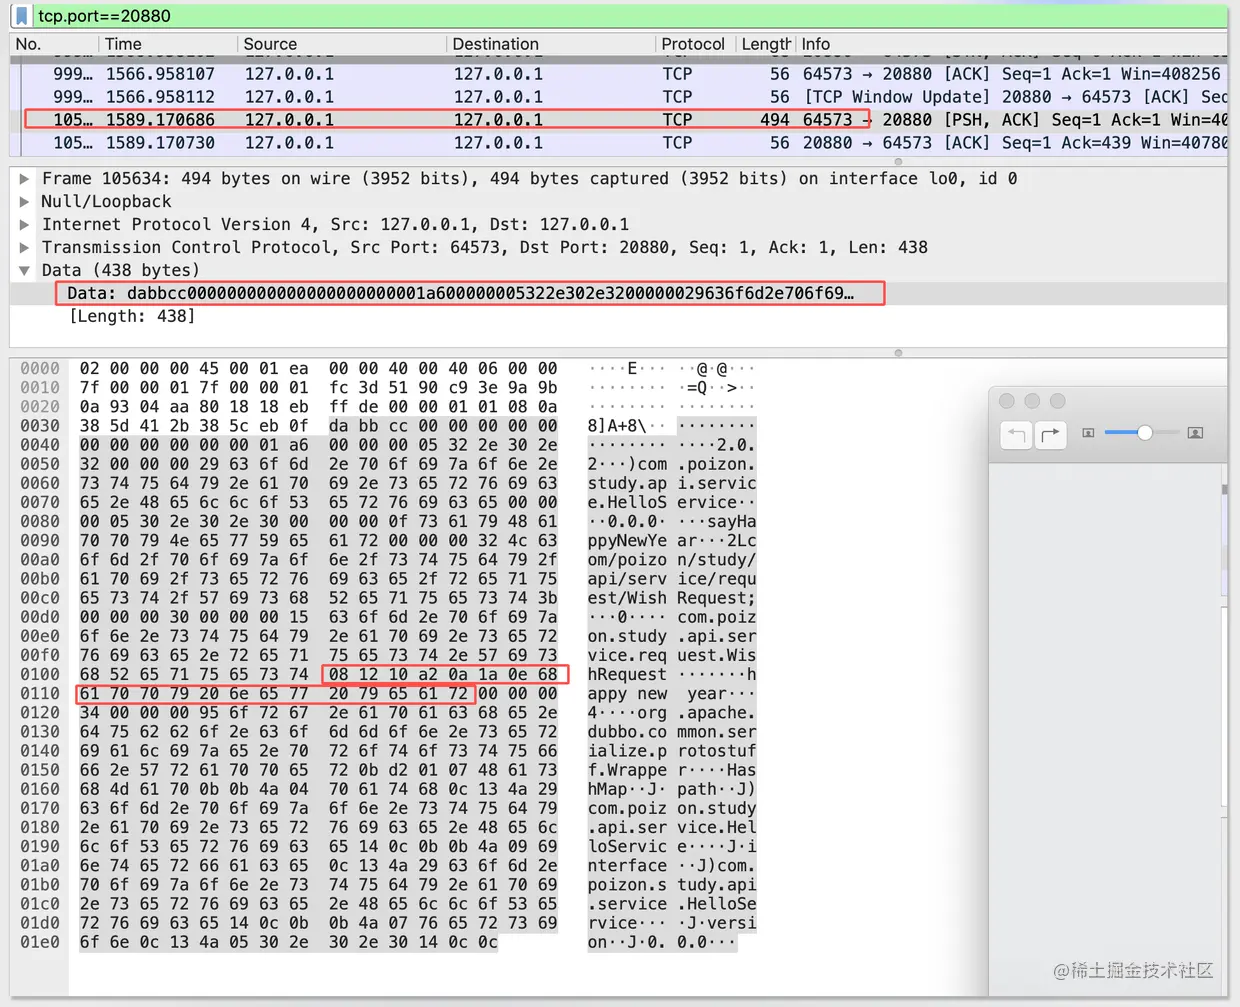The width and height of the screenshot is (1240, 1007).
Task: Click the large thumbnail zoom-in icon
Action: [x=1195, y=433]
